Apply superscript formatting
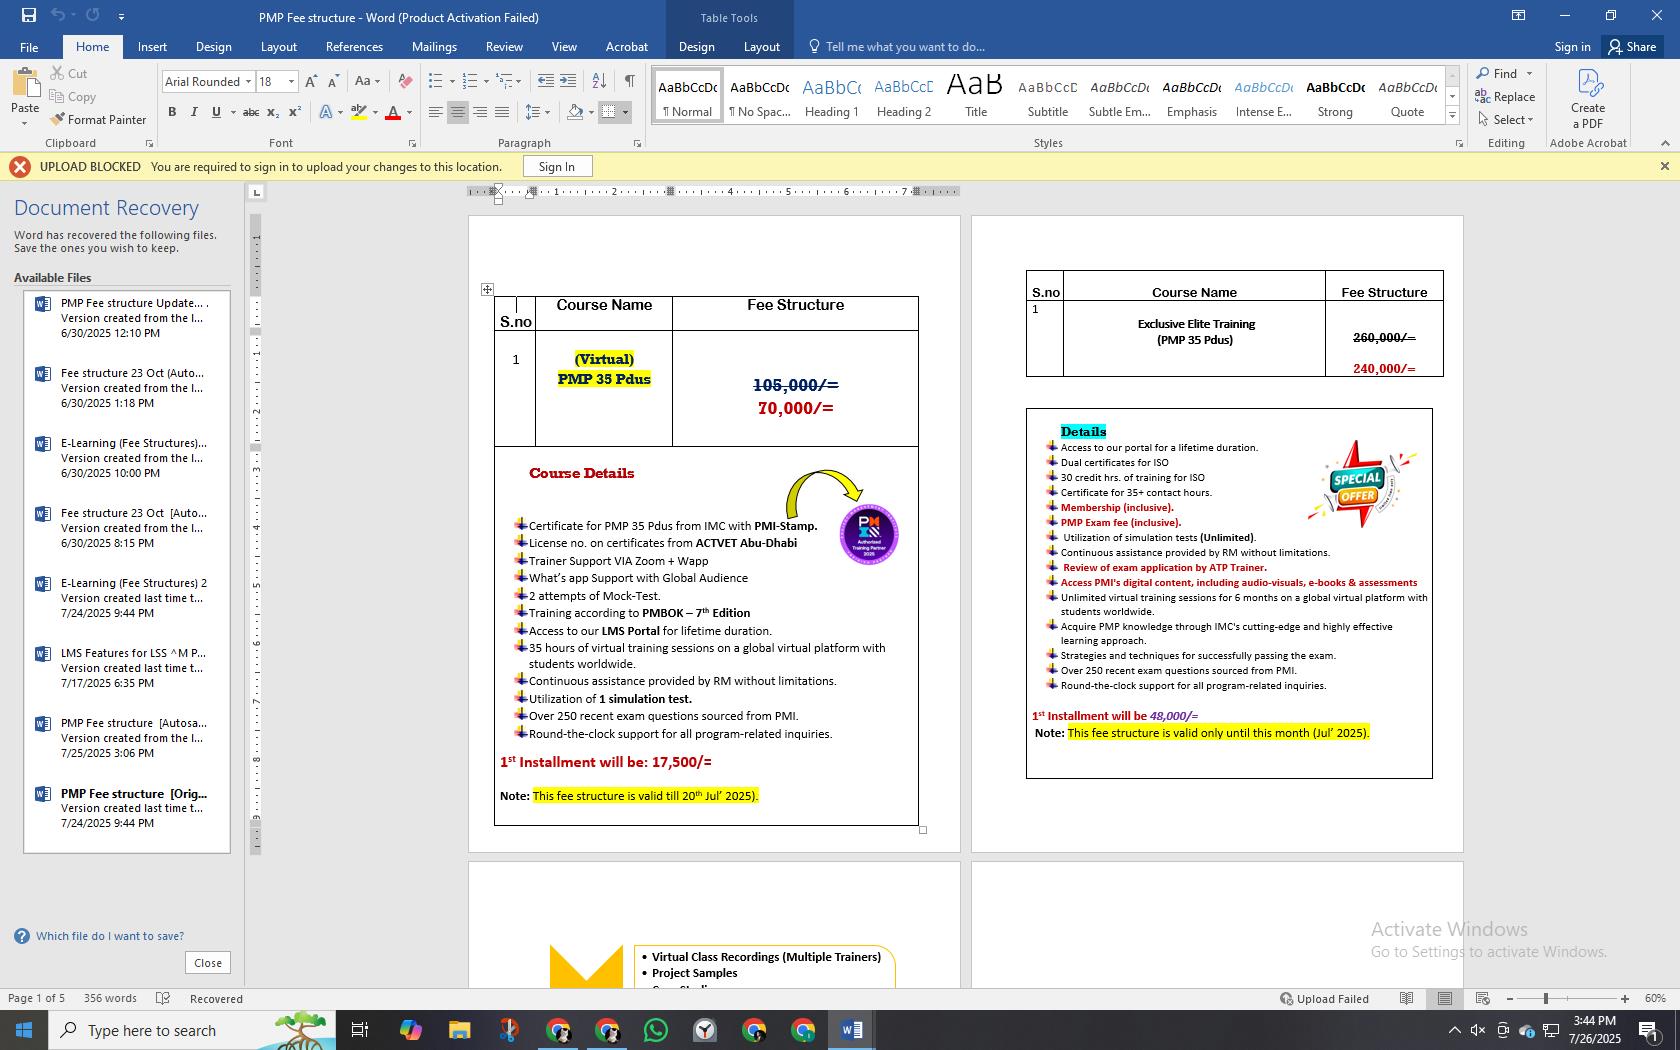 (294, 112)
